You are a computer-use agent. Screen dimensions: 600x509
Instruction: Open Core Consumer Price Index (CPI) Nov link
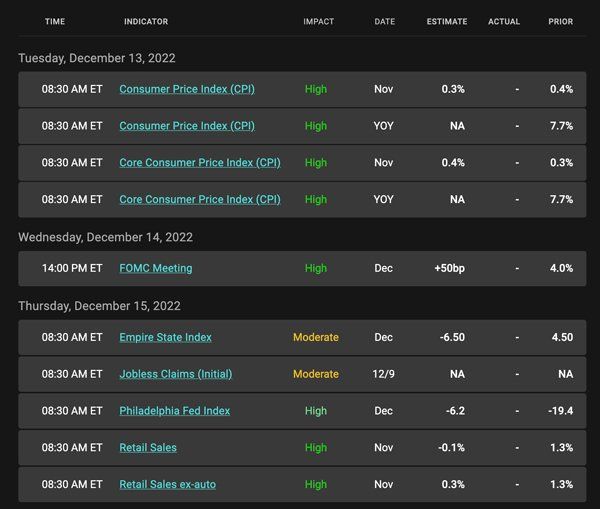(x=200, y=163)
